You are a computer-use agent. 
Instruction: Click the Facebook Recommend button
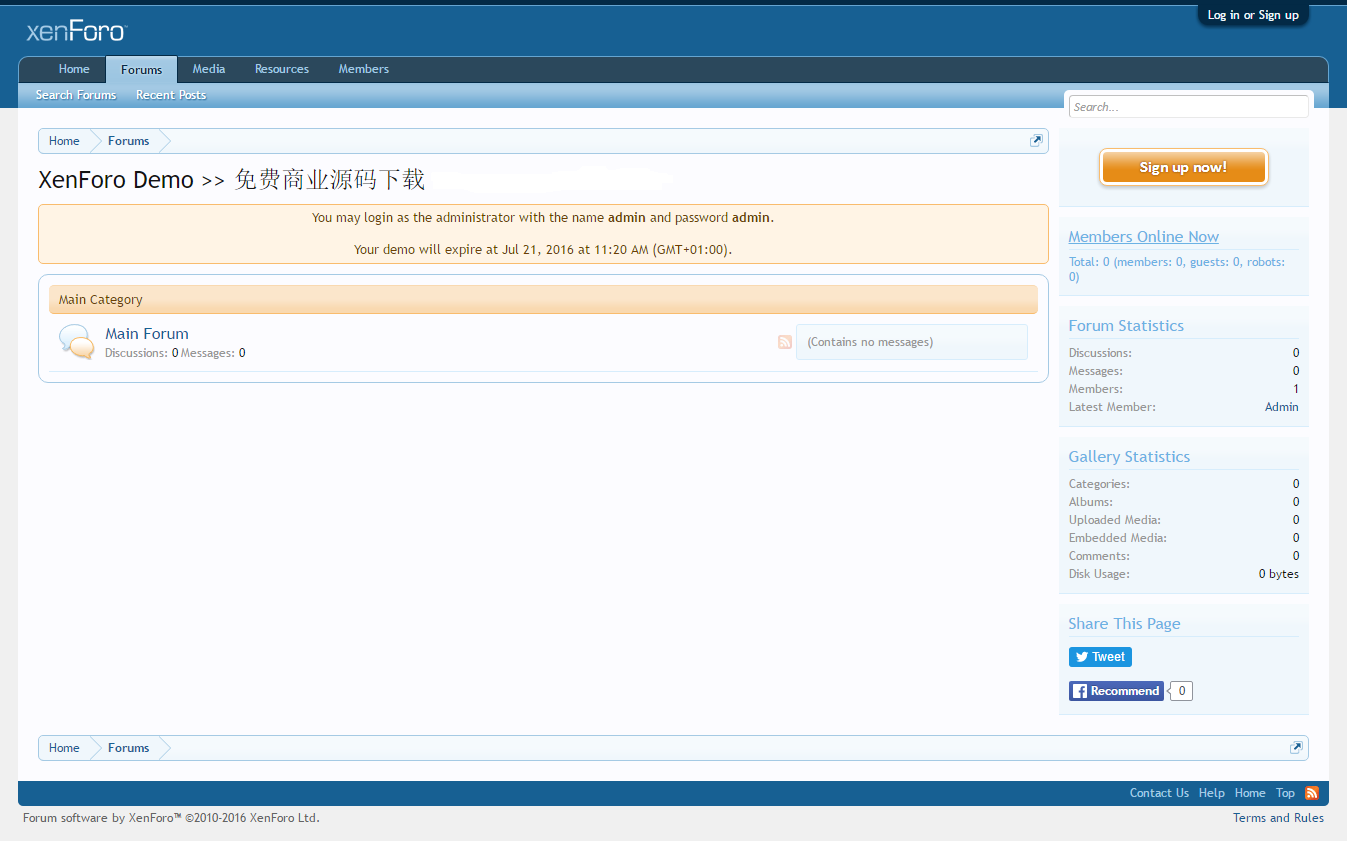1116,691
